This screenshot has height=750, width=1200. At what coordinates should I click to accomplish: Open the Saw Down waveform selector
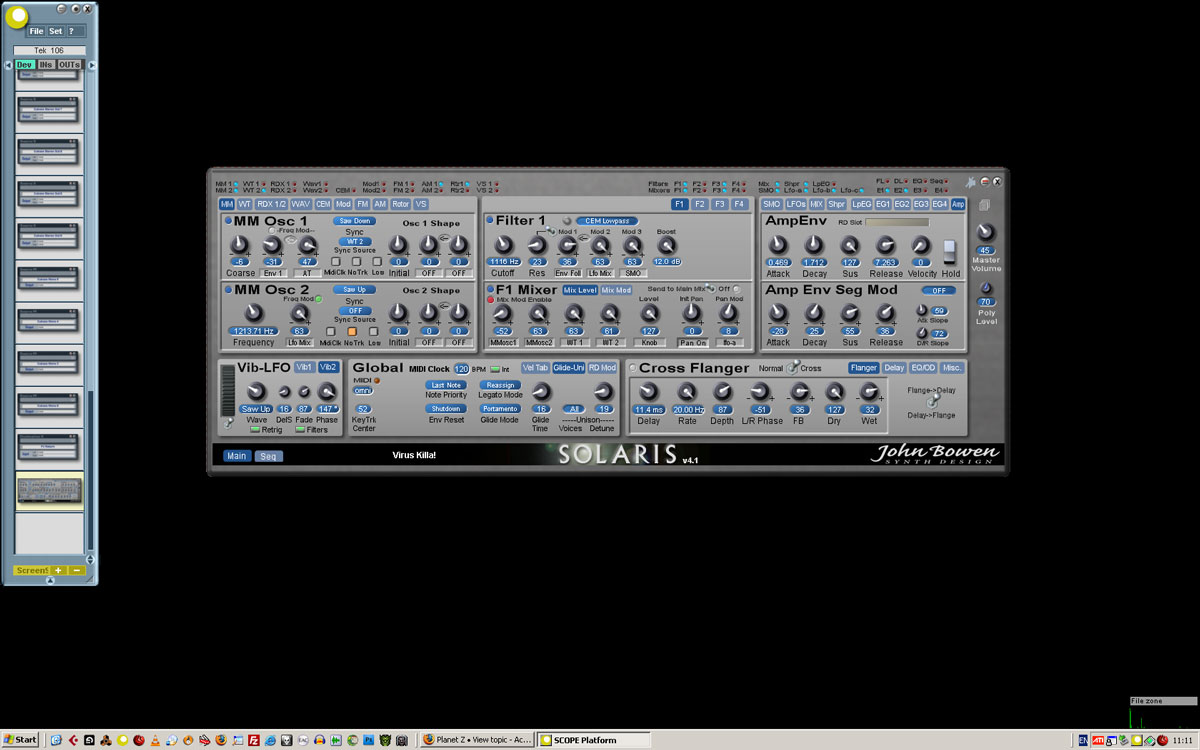[x=355, y=221]
